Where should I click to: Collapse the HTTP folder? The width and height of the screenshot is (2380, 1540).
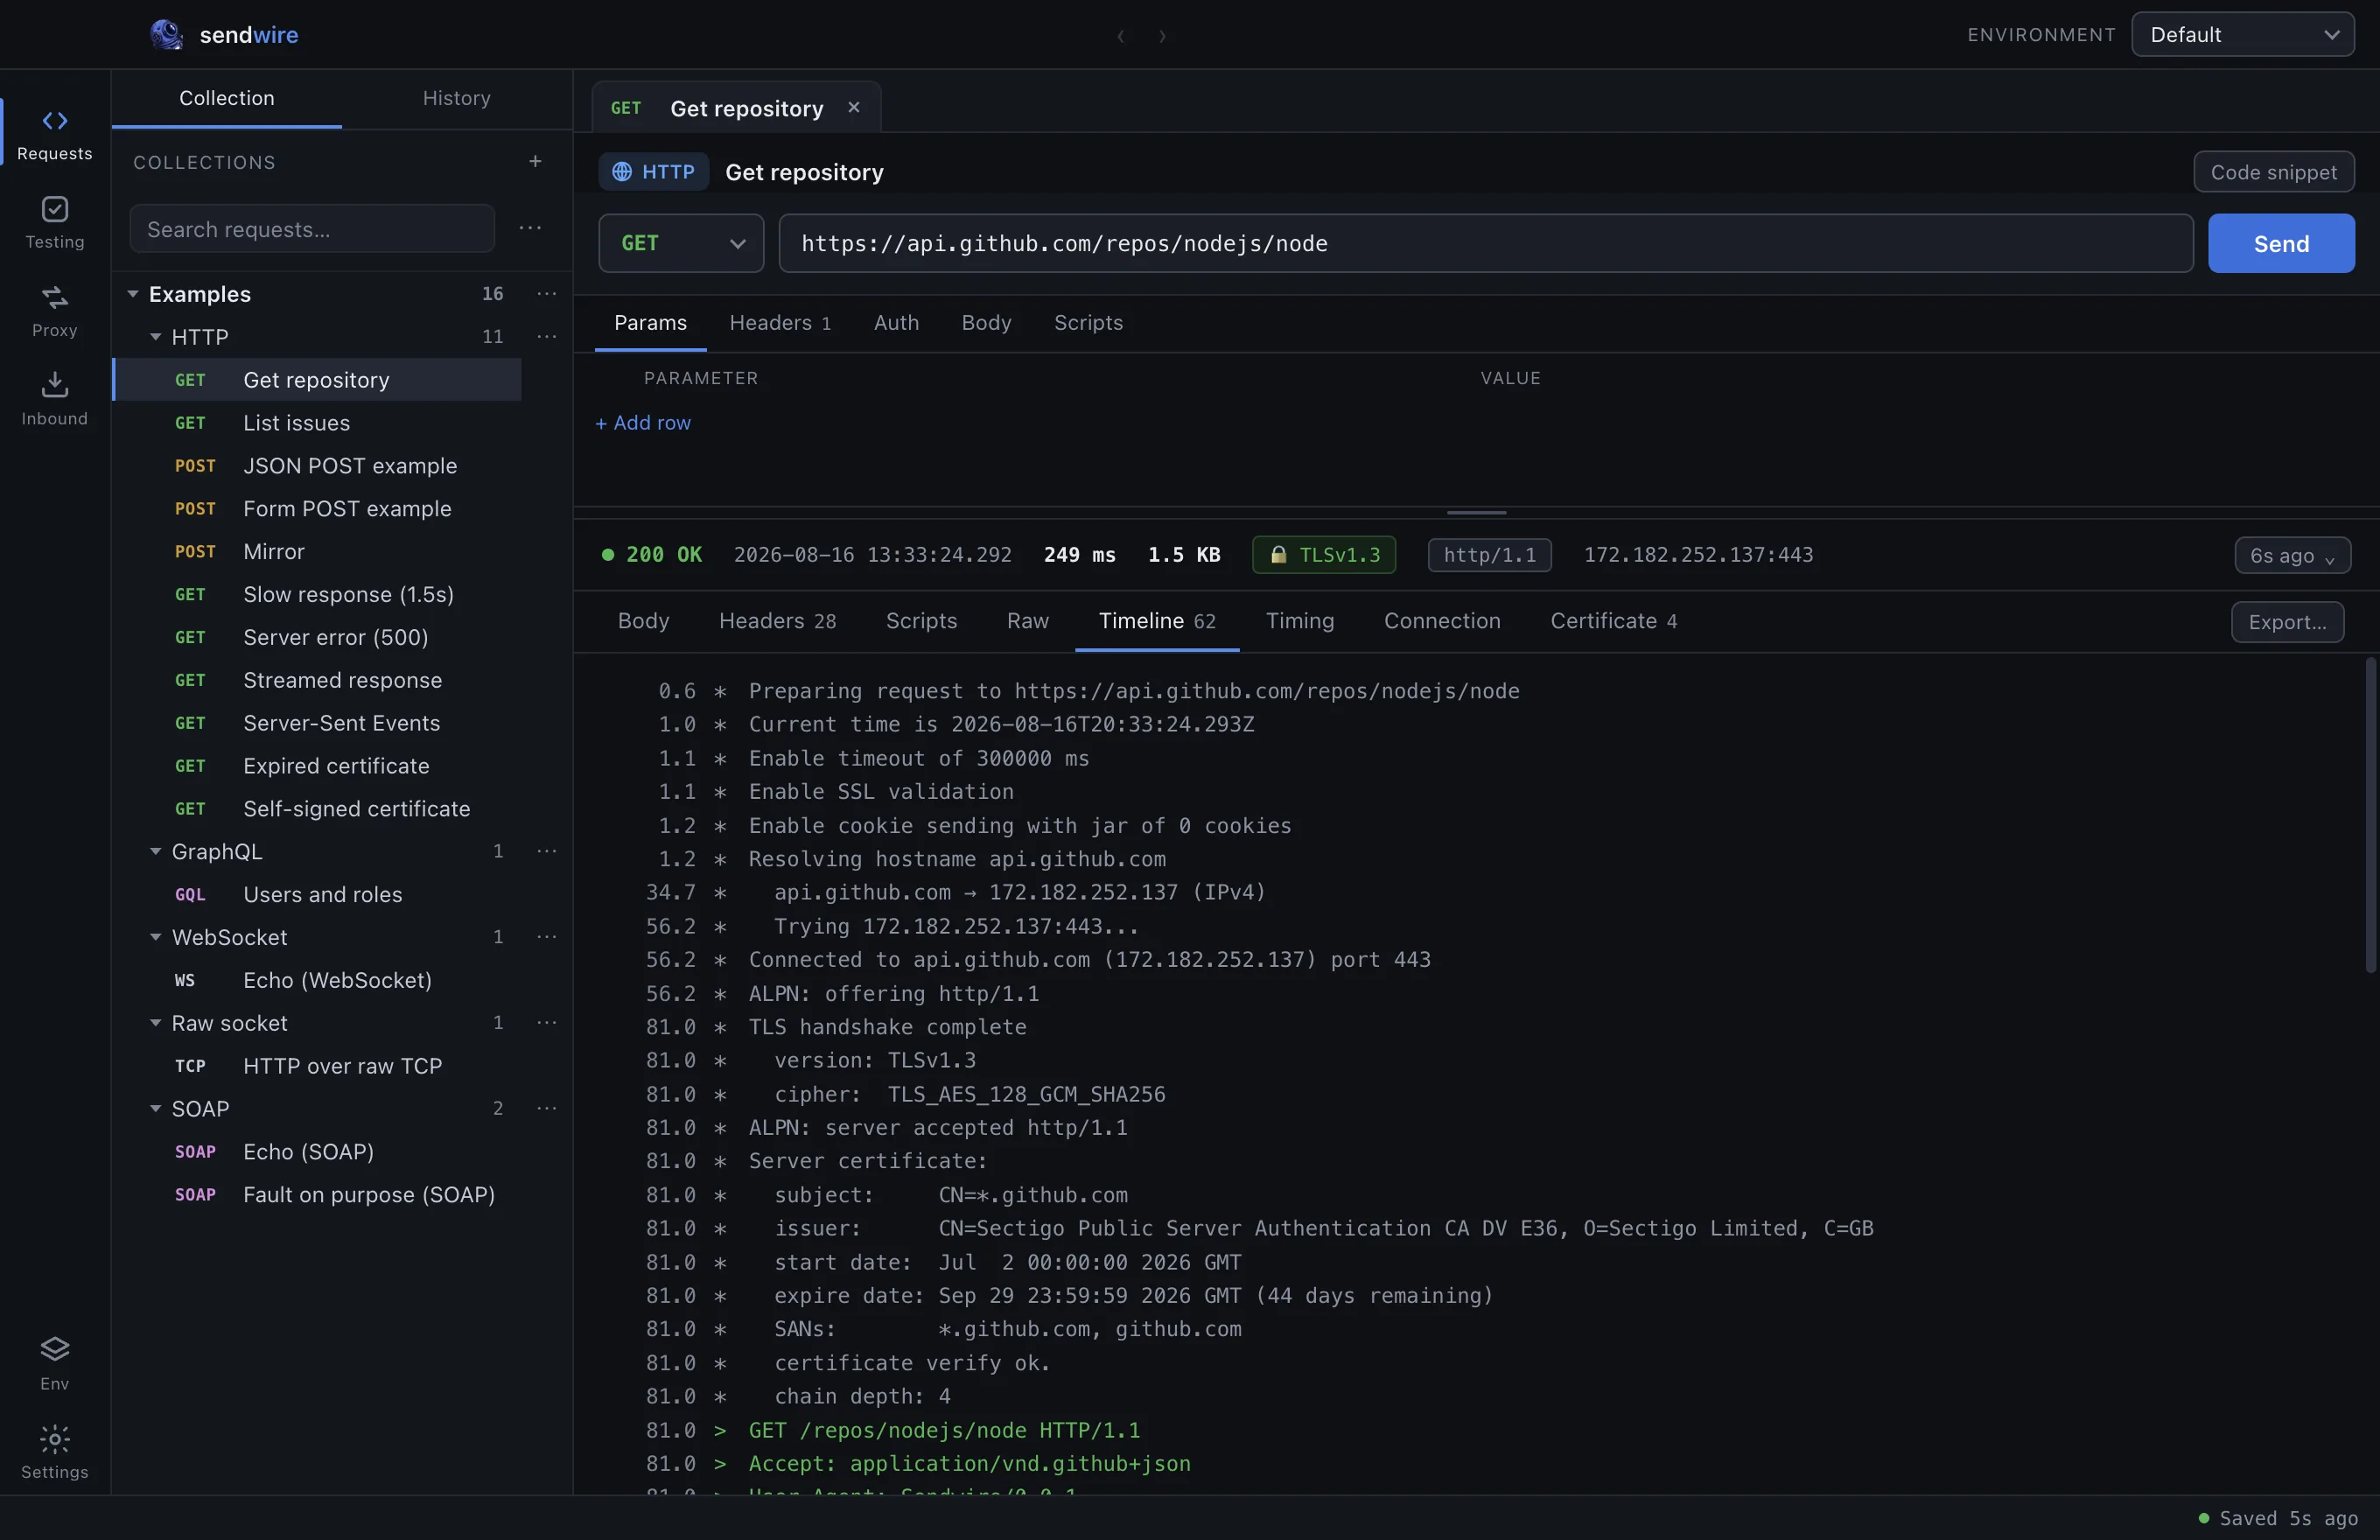pyautogui.click(x=155, y=337)
